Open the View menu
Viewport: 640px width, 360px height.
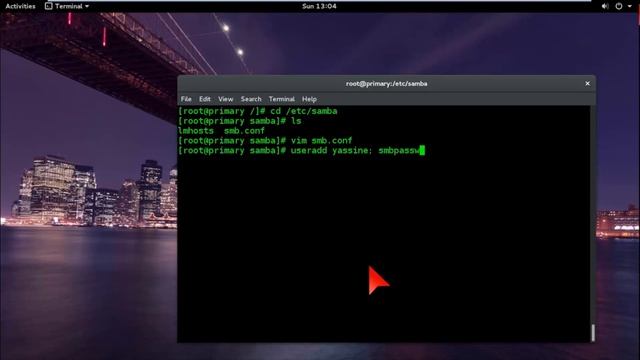point(225,99)
